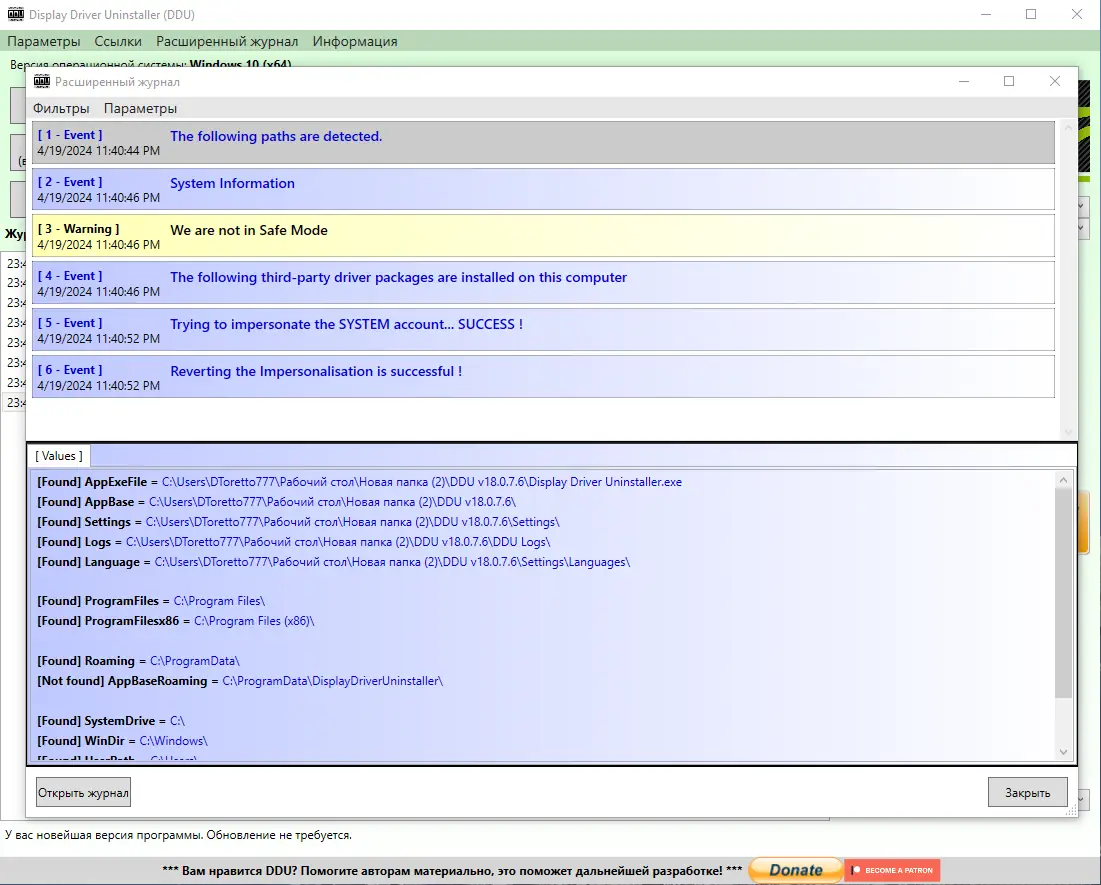Click the DDU icon in main window title bar
Screen dimensions: 1101x885
click(15, 14)
